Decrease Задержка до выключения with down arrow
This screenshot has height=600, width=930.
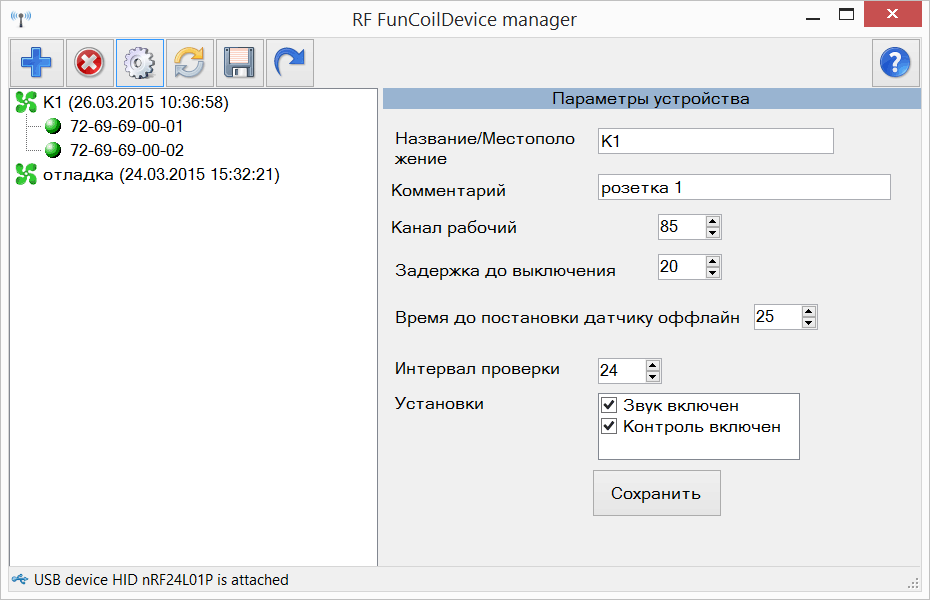click(713, 273)
